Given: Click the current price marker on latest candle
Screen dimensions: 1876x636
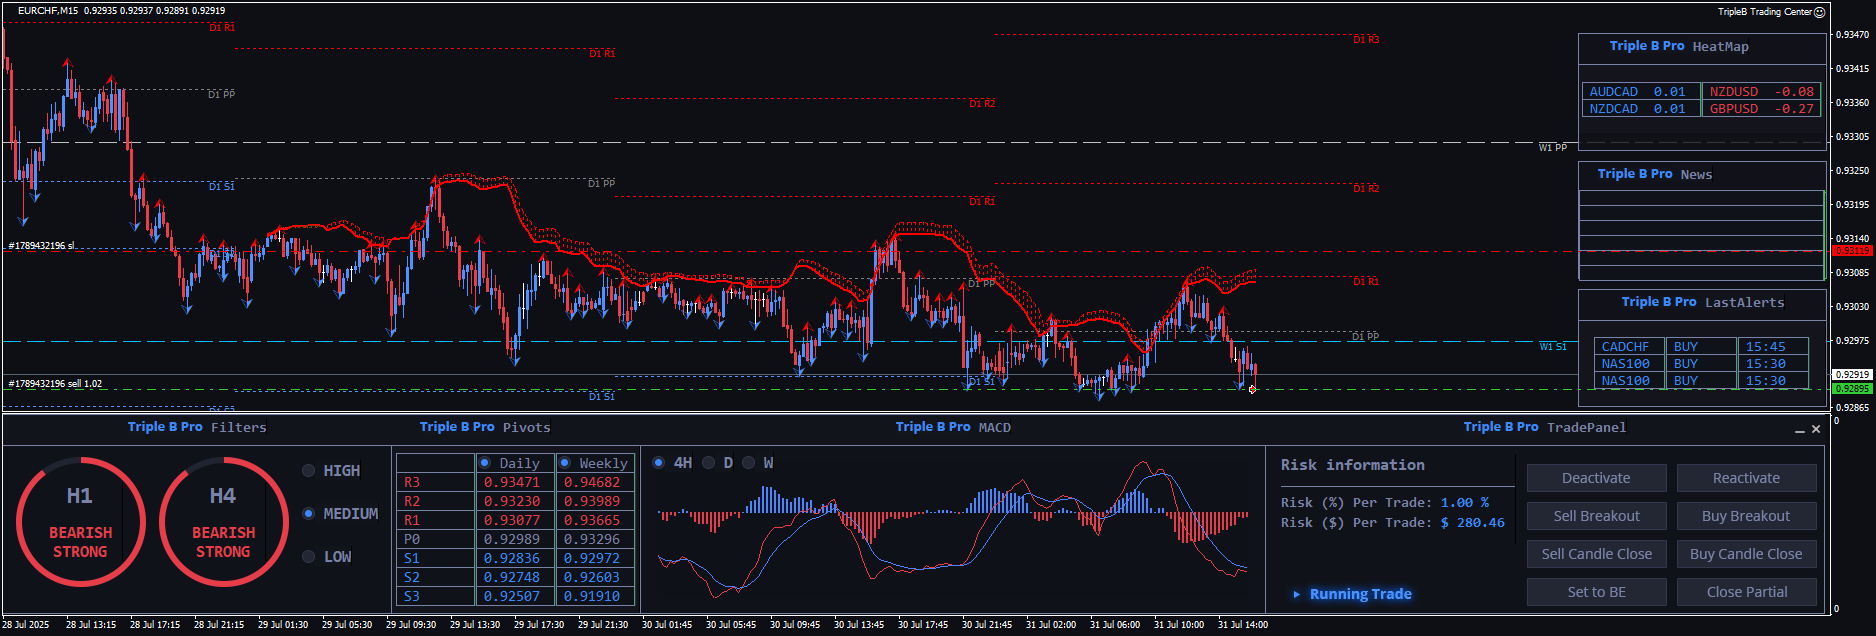Looking at the screenshot, I should (x=1252, y=389).
